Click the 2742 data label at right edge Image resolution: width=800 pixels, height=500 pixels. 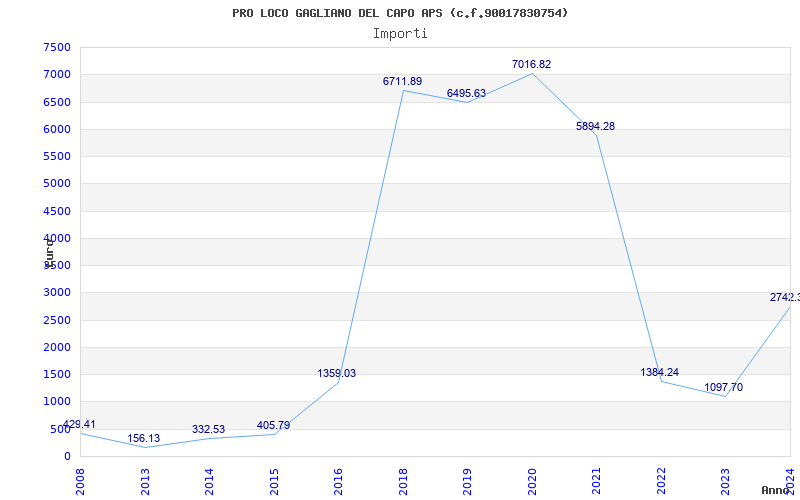coord(785,297)
